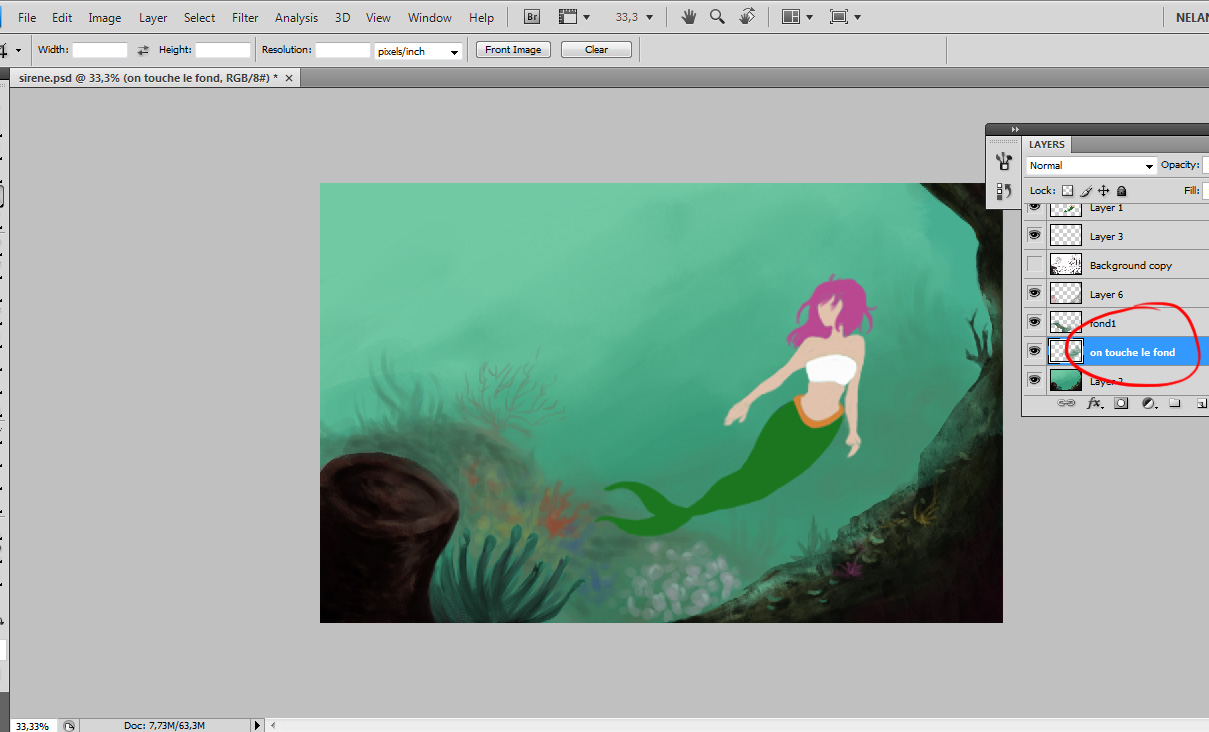Click the Front Image button

tap(513, 50)
